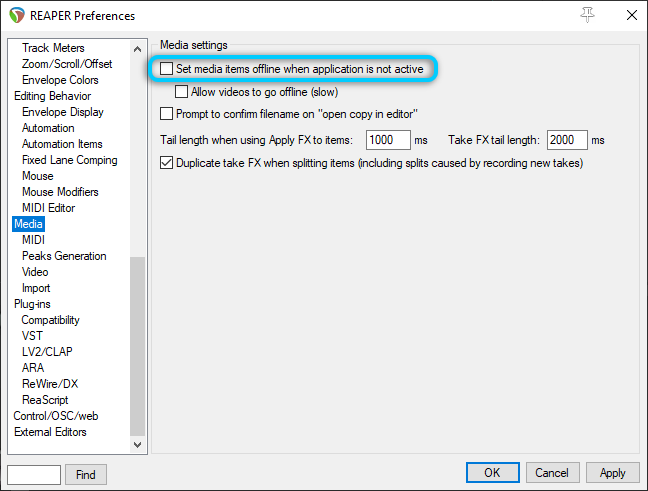Open Peaks Generation settings page
The height and width of the screenshot is (491, 648).
(64, 256)
